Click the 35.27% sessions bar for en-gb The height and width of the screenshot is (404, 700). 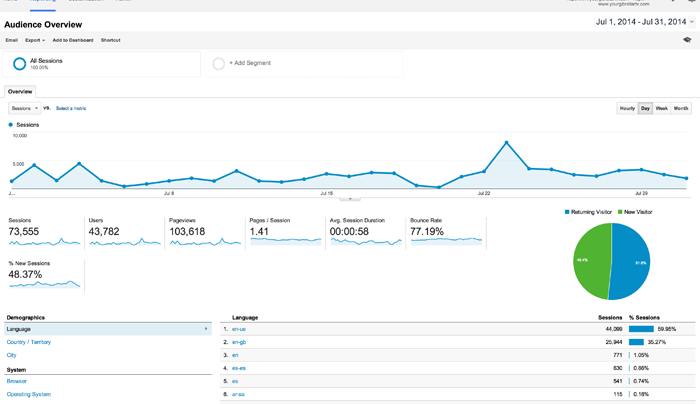[636, 342]
